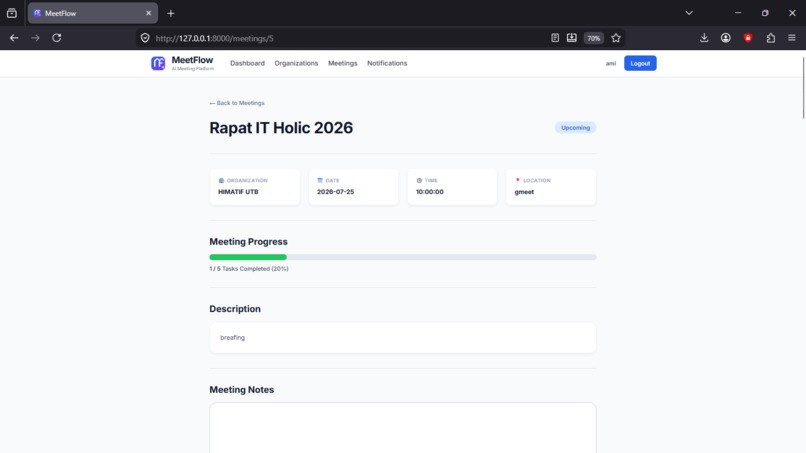Open the site security shield icon
Image resolution: width=806 pixels, height=453 pixels.
145,38
